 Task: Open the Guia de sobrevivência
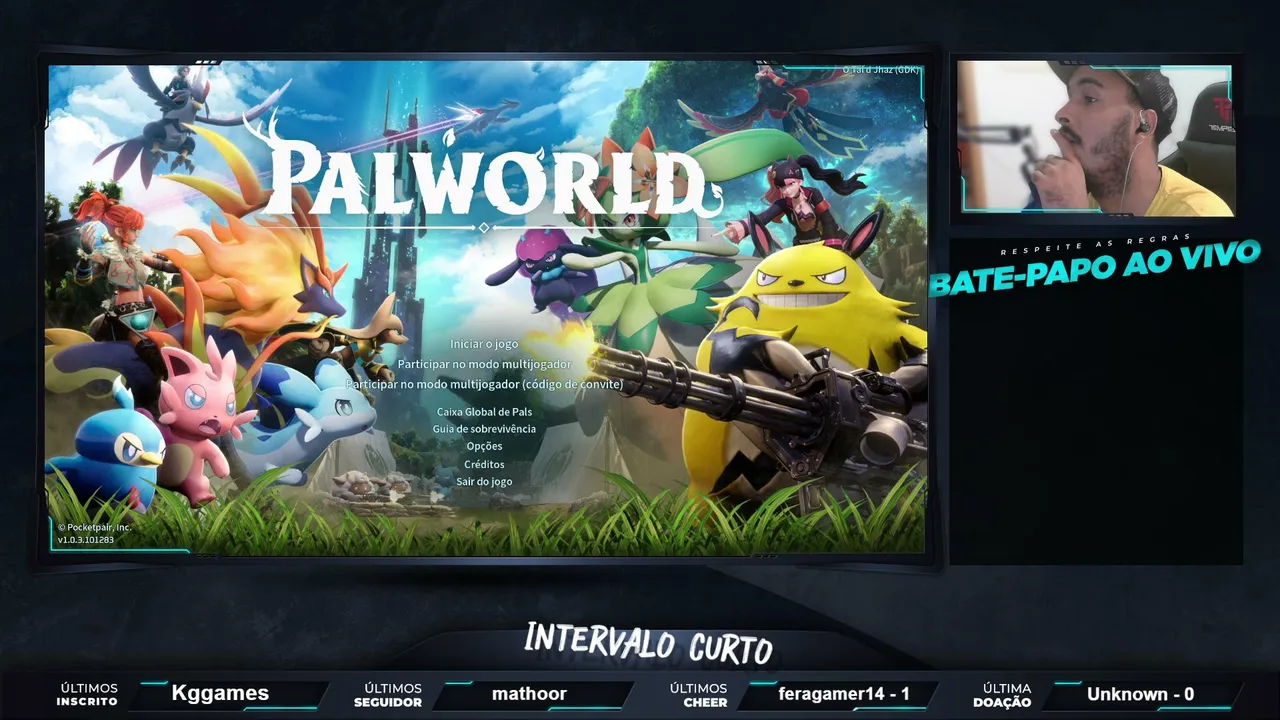[x=484, y=429]
